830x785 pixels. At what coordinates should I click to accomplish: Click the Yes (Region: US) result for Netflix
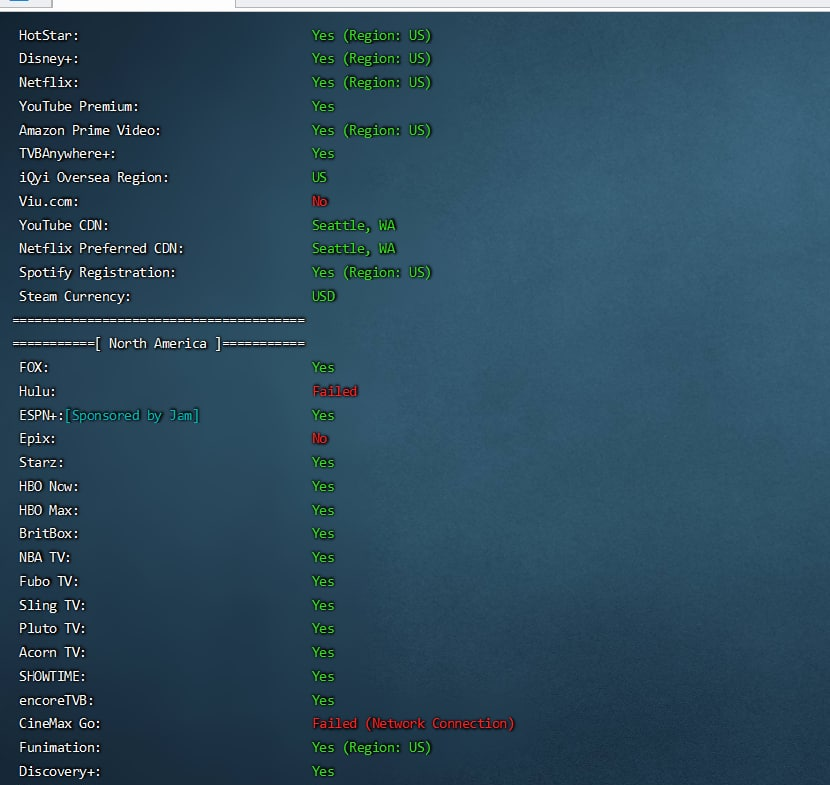tap(372, 83)
